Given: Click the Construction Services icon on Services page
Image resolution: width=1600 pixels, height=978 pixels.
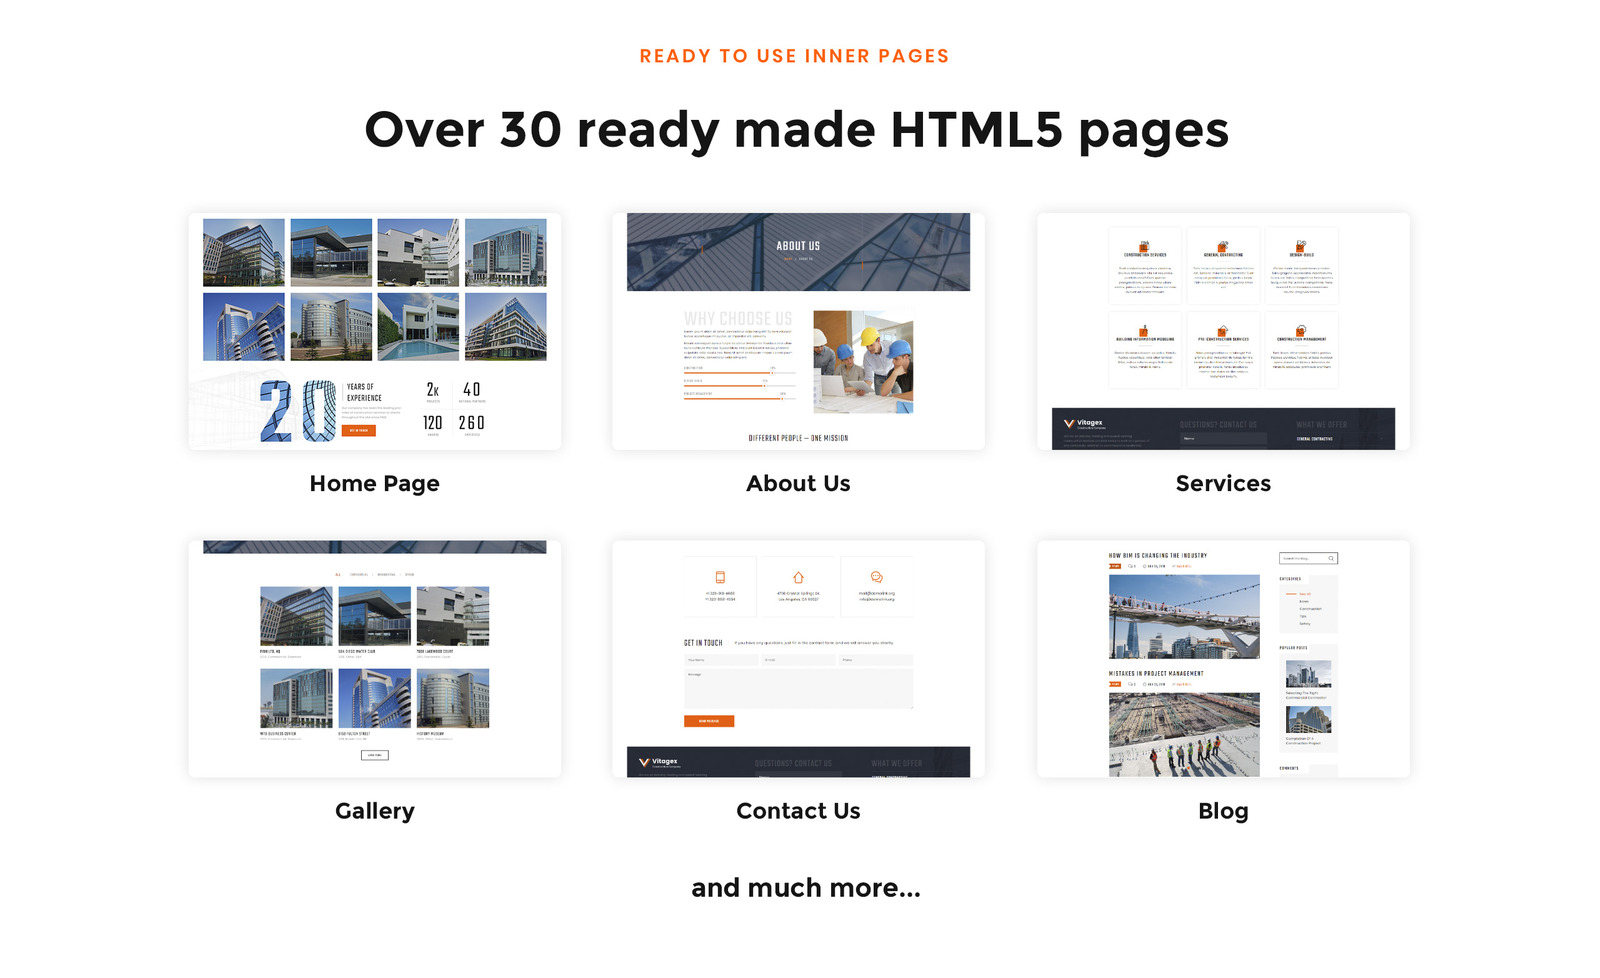Looking at the screenshot, I should [1144, 247].
